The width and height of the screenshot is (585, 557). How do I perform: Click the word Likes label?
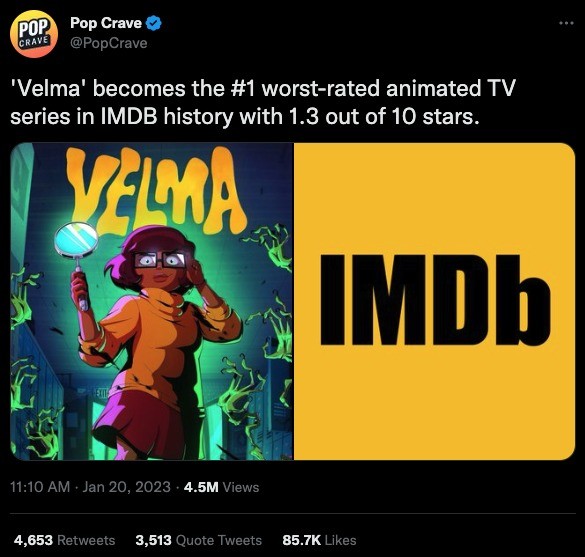[341, 540]
